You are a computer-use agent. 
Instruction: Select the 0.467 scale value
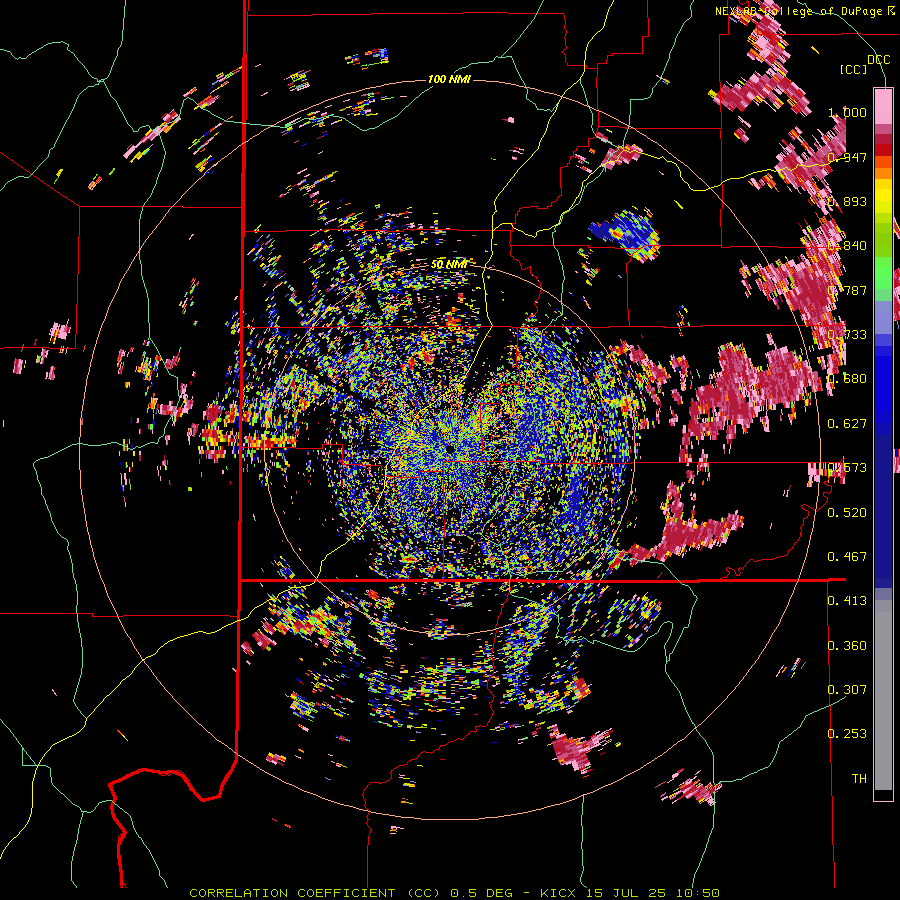[x=847, y=556]
